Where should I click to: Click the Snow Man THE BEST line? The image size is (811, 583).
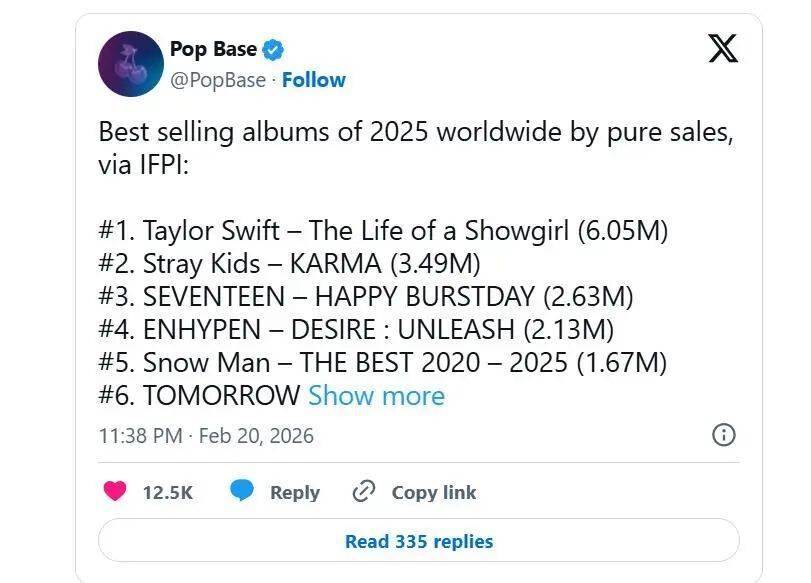(383, 362)
